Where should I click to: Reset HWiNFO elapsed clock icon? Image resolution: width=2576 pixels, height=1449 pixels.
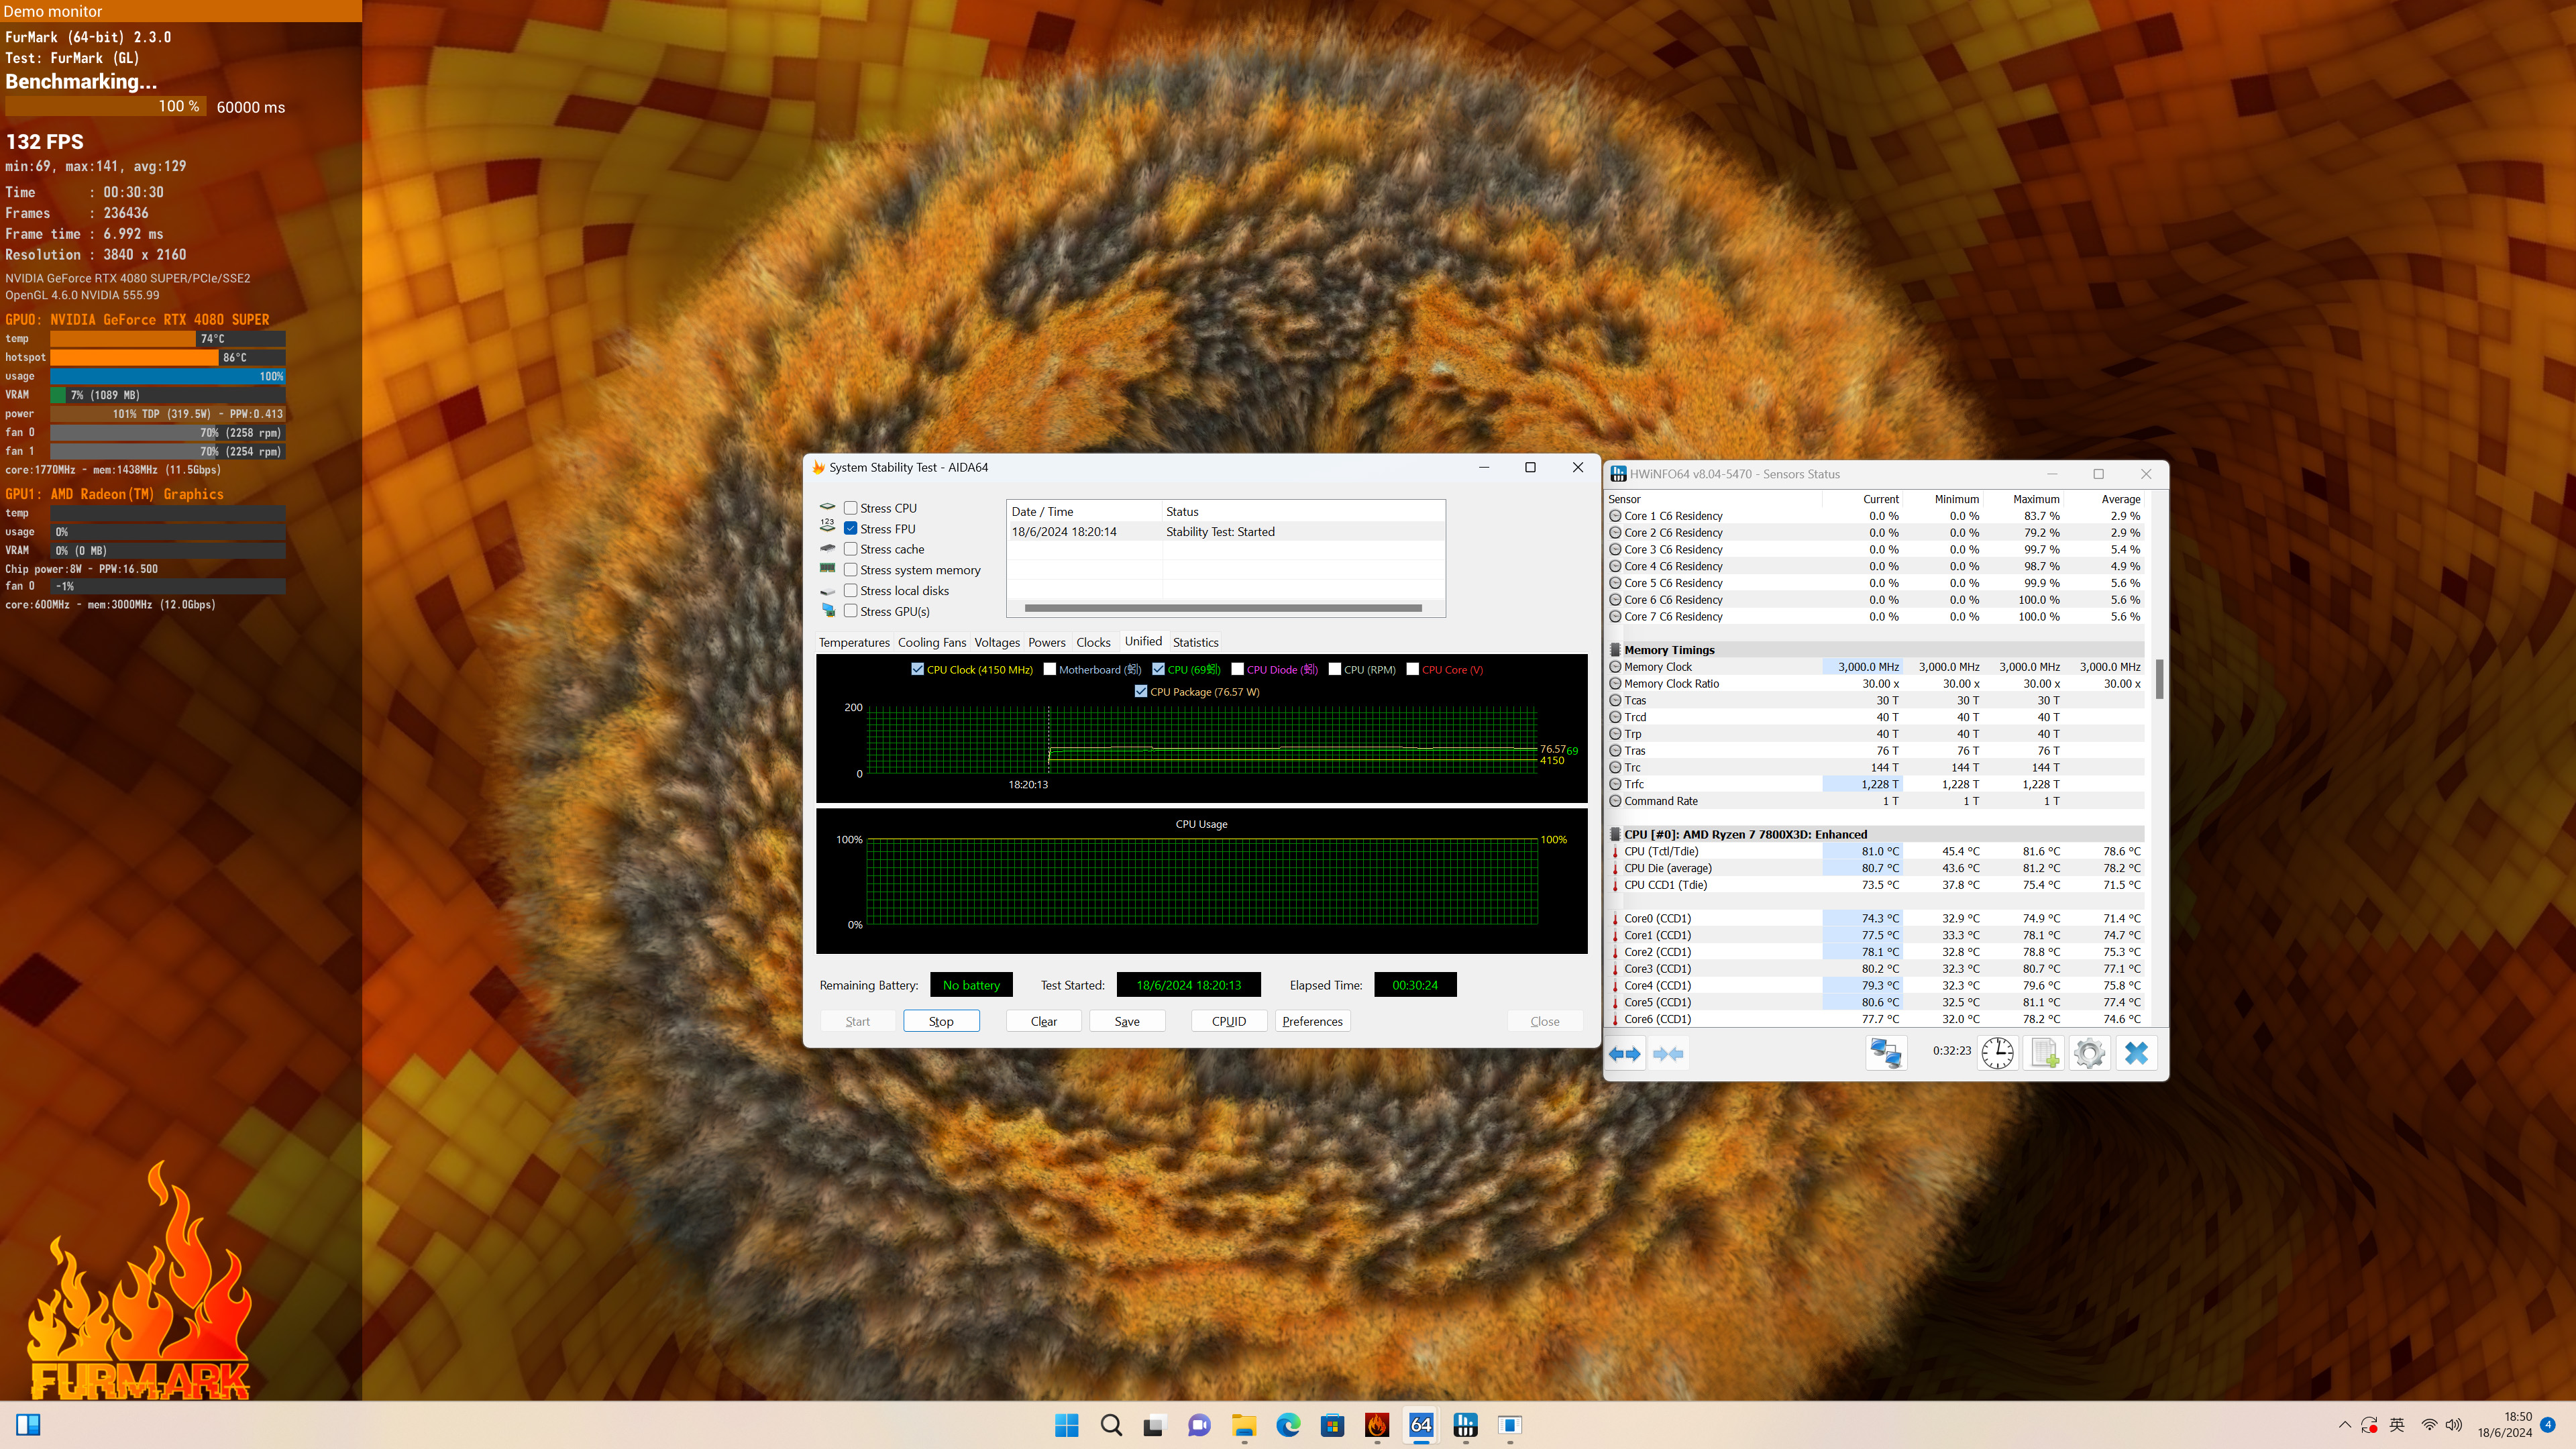coord(1997,1053)
